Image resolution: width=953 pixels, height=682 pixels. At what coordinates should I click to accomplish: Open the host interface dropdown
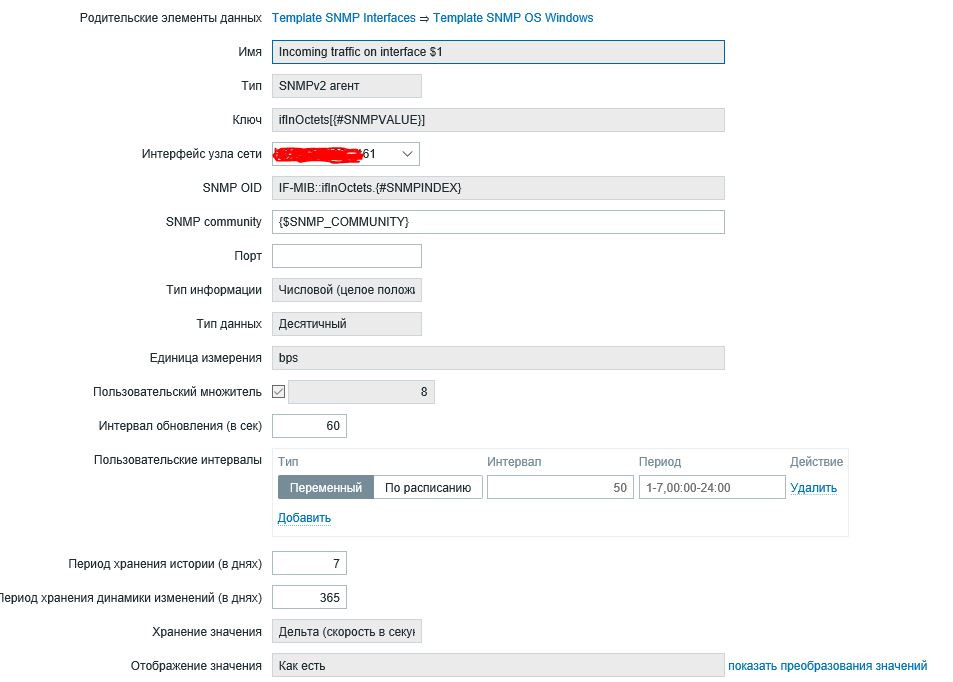(346, 154)
